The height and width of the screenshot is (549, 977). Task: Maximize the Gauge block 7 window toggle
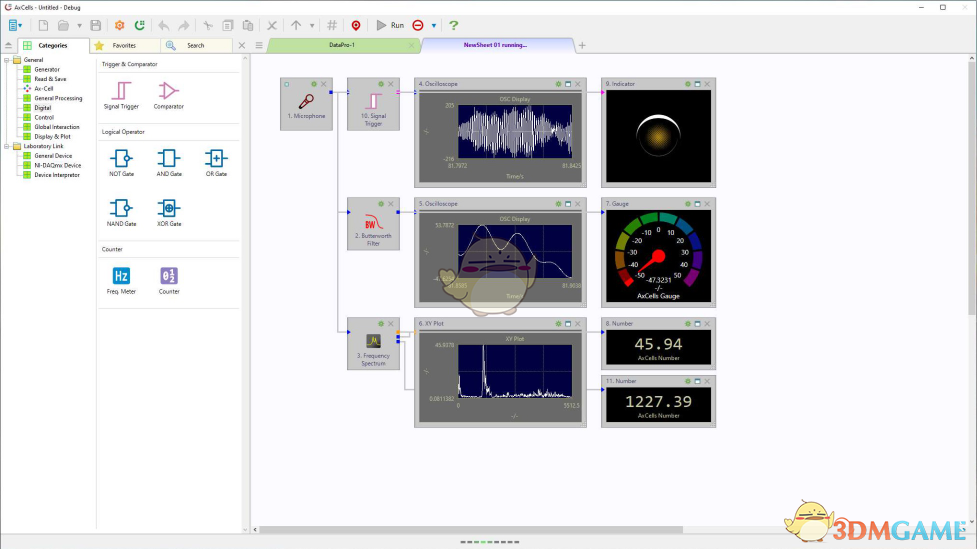[x=696, y=204]
